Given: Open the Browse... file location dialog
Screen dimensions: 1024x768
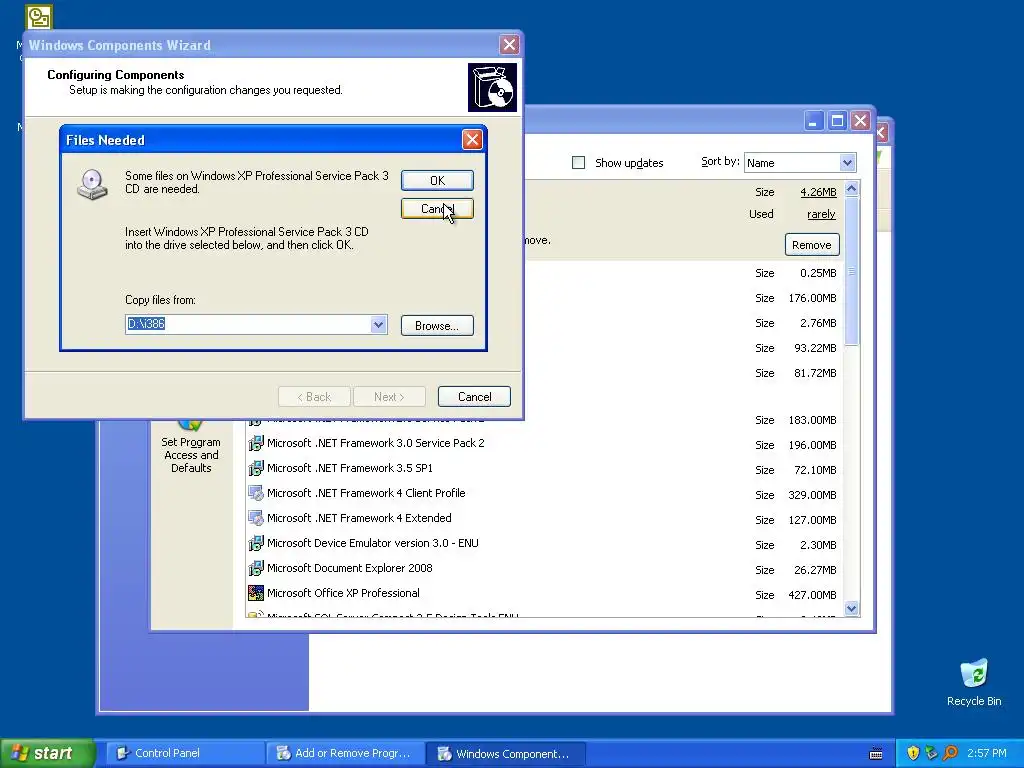Looking at the screenshot, I should click(x=437, y=325).
